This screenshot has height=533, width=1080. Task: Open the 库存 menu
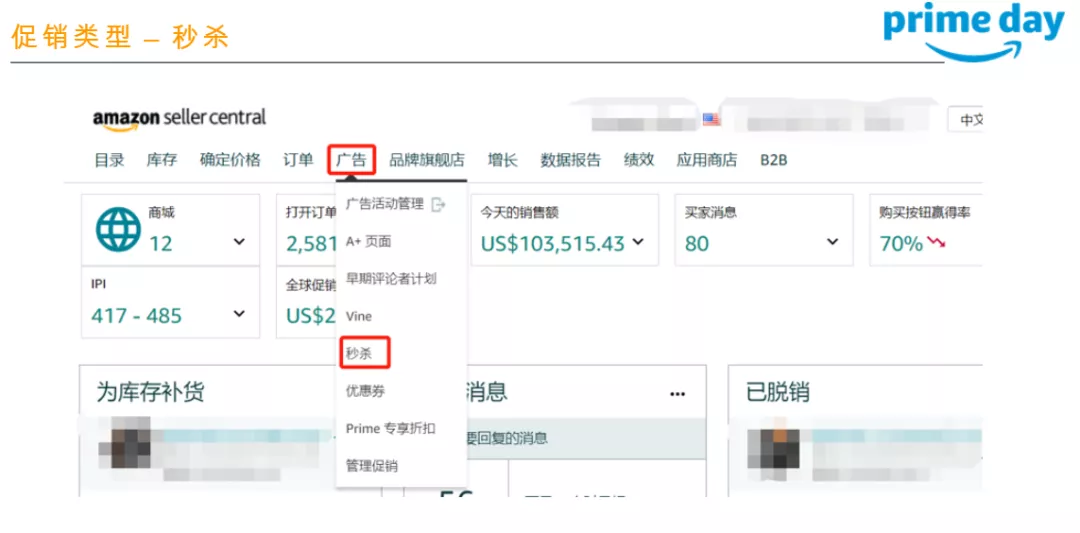pyautogui.click(x=162, y=160)
